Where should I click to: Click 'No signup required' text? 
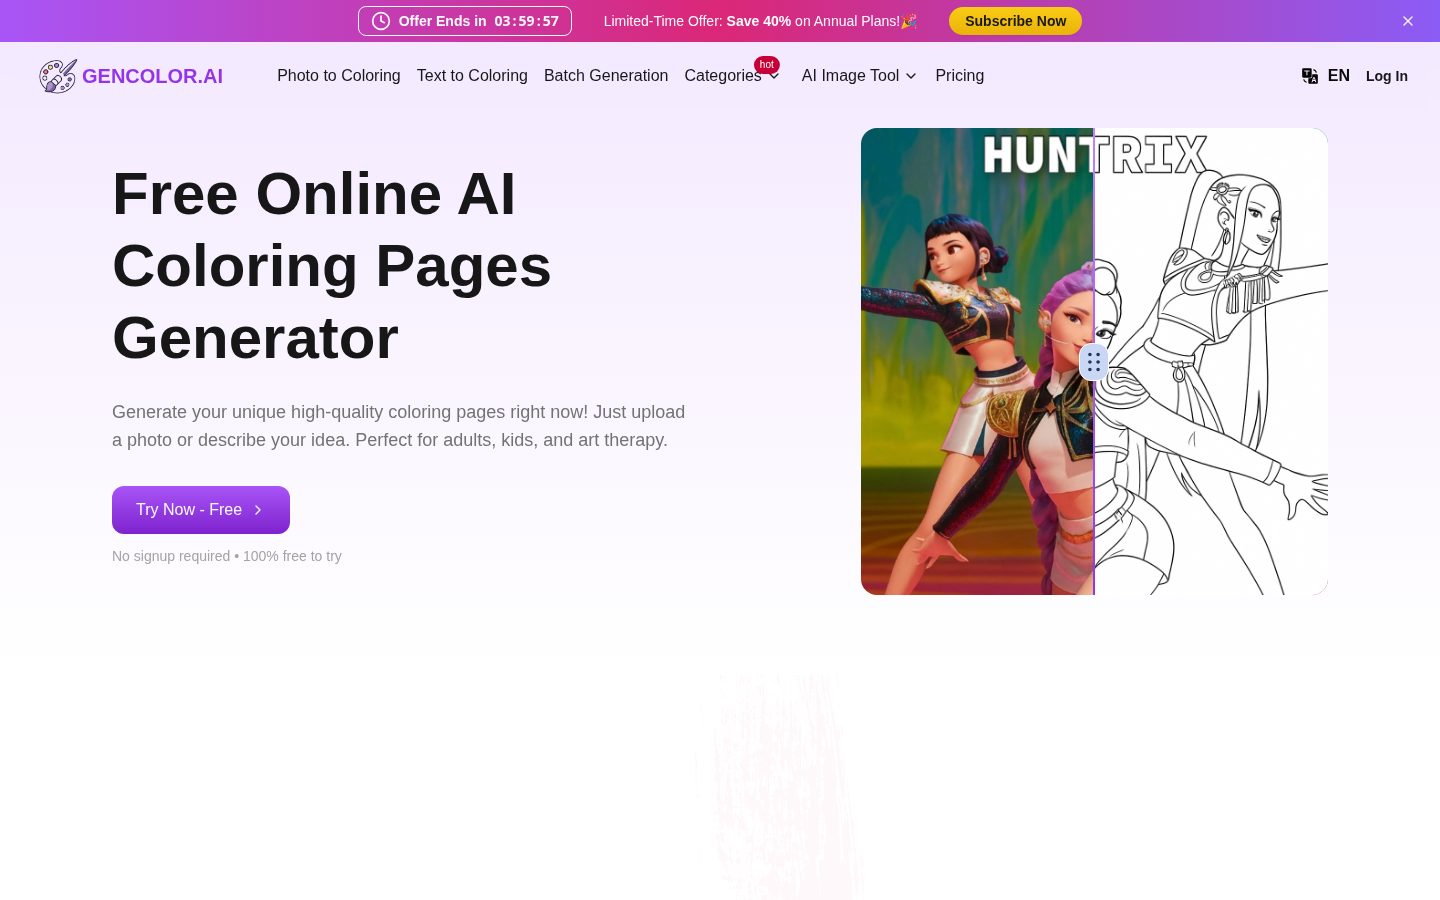(x=171, y=556)
